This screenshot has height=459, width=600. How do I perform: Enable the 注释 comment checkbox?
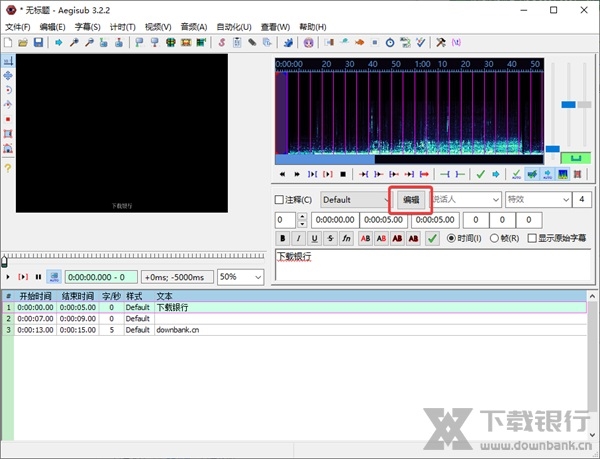[x=281, y=200]
